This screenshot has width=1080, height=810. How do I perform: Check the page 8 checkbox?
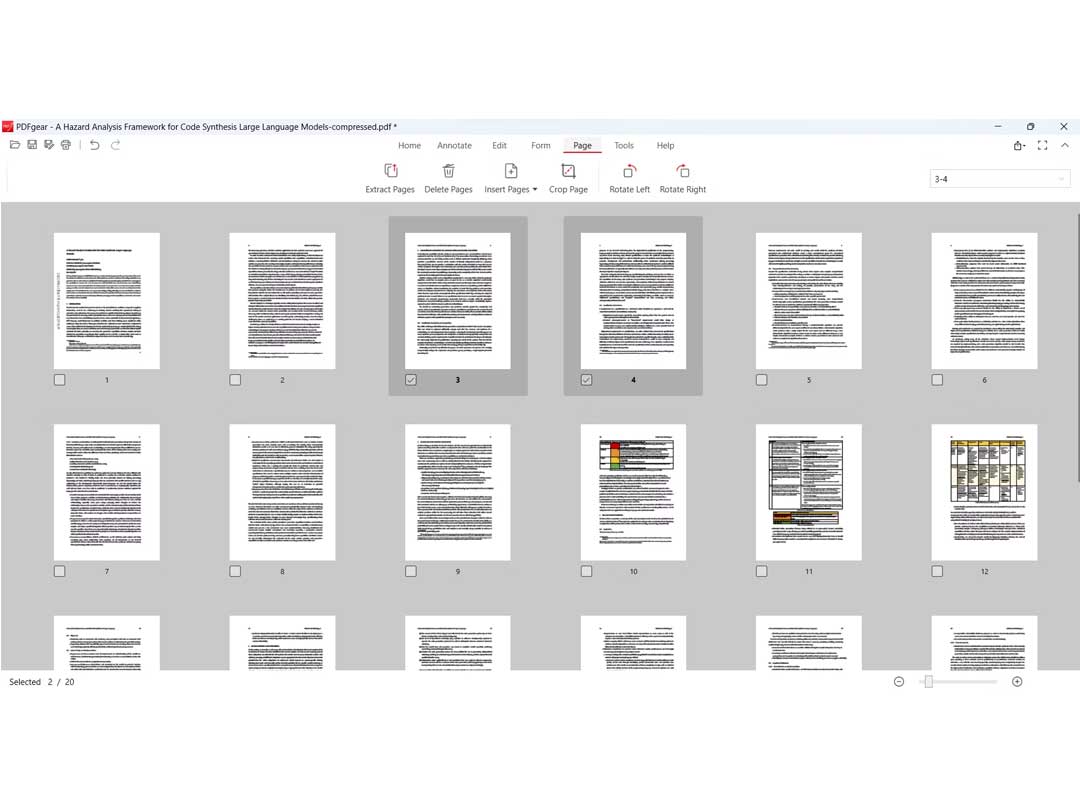[236, 571]
